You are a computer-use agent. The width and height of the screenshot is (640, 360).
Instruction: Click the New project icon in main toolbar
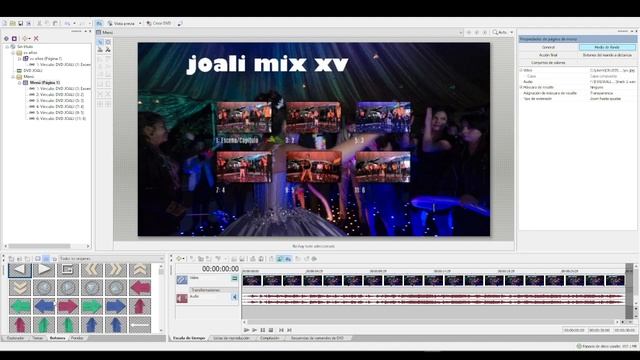click(4, 24)
